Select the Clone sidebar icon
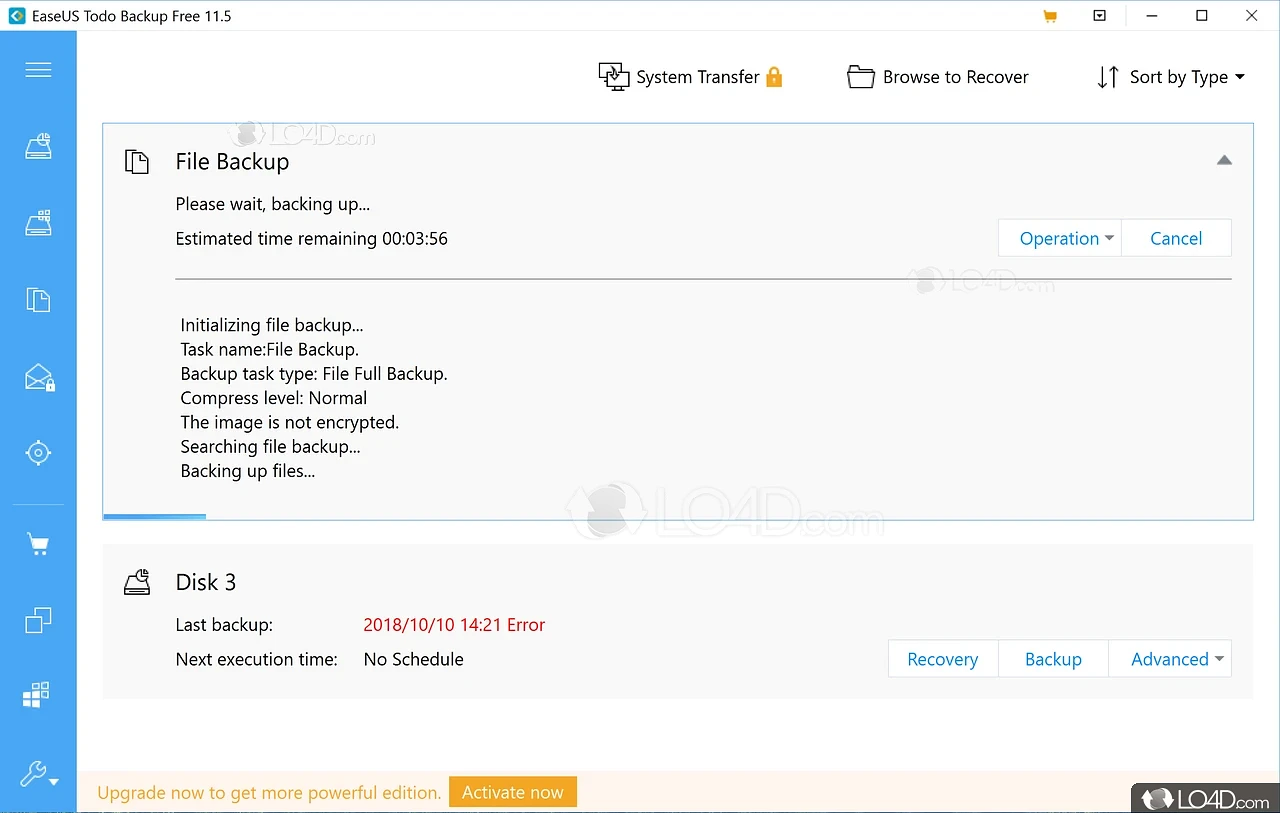The image size is (1280, 813). (x=38, y=621)
